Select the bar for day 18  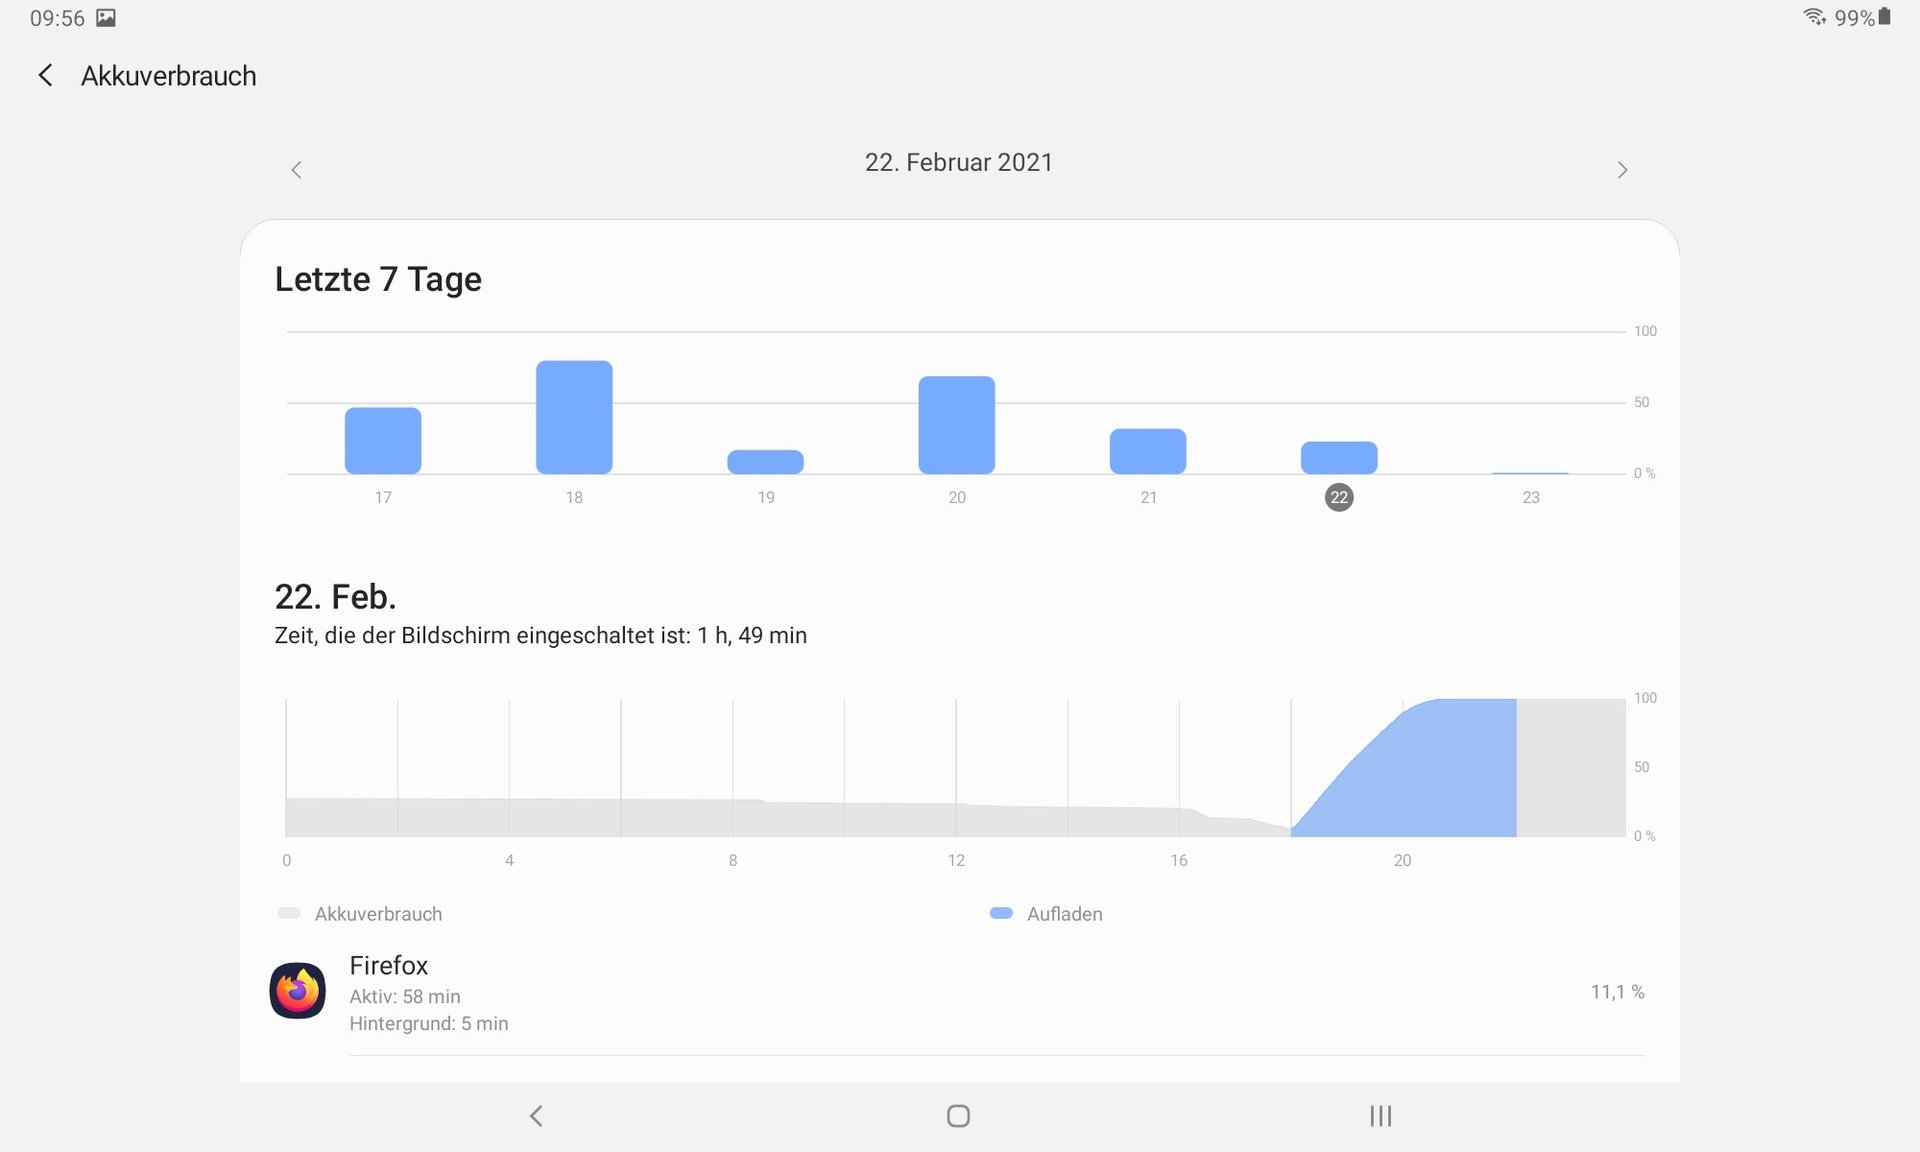pos(574,417)
